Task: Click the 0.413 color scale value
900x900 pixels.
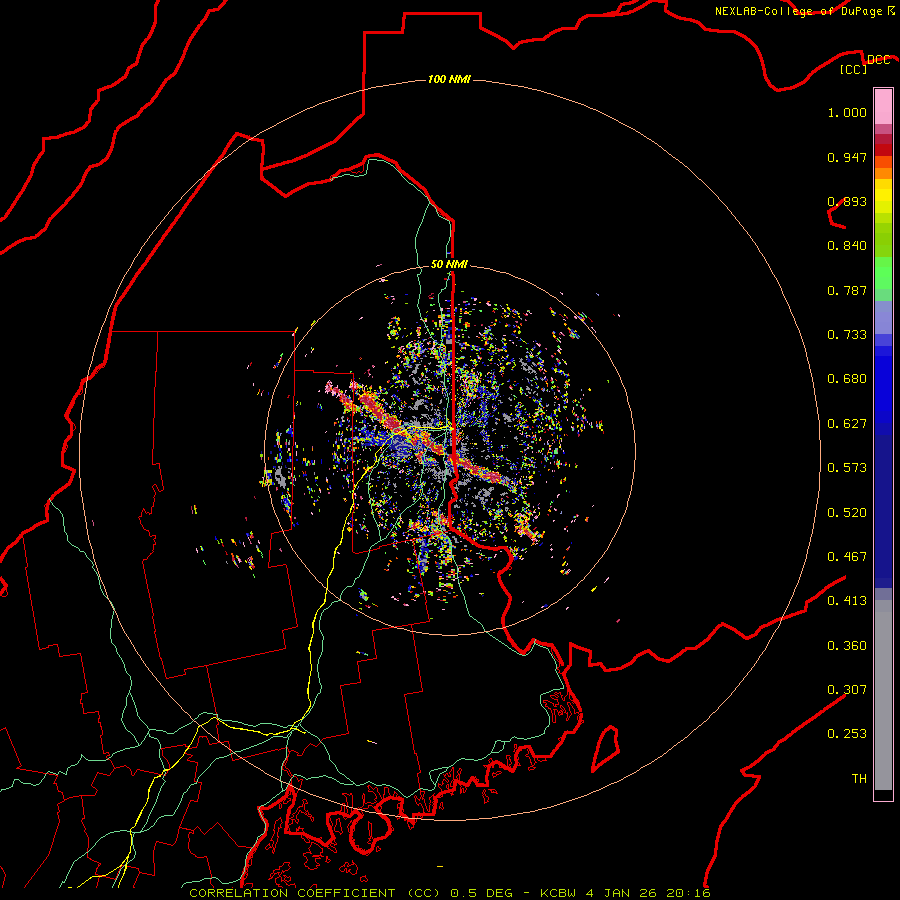Action: 847,601
